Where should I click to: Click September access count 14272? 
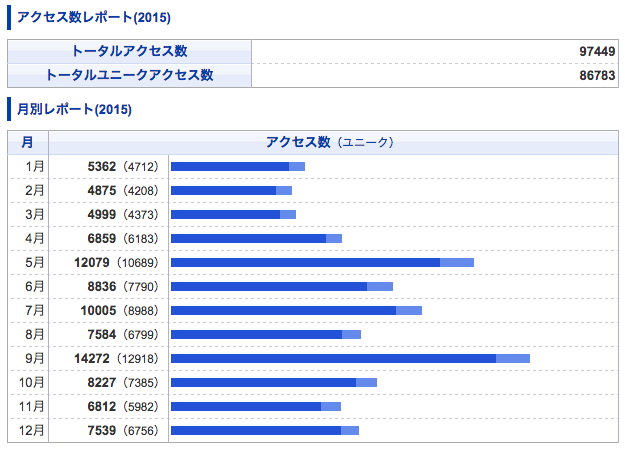pyautogui.click(x=92, y=358)
